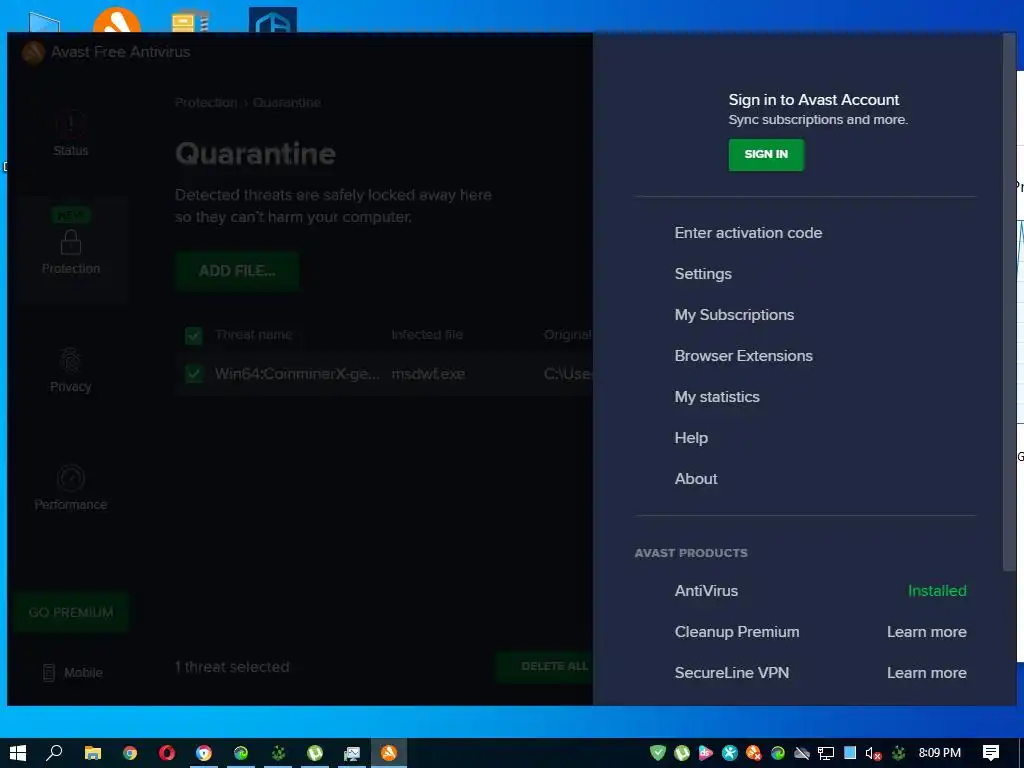Click Learn more next to Cleanup Premium

pyautogui.click(x=926, y=632)
